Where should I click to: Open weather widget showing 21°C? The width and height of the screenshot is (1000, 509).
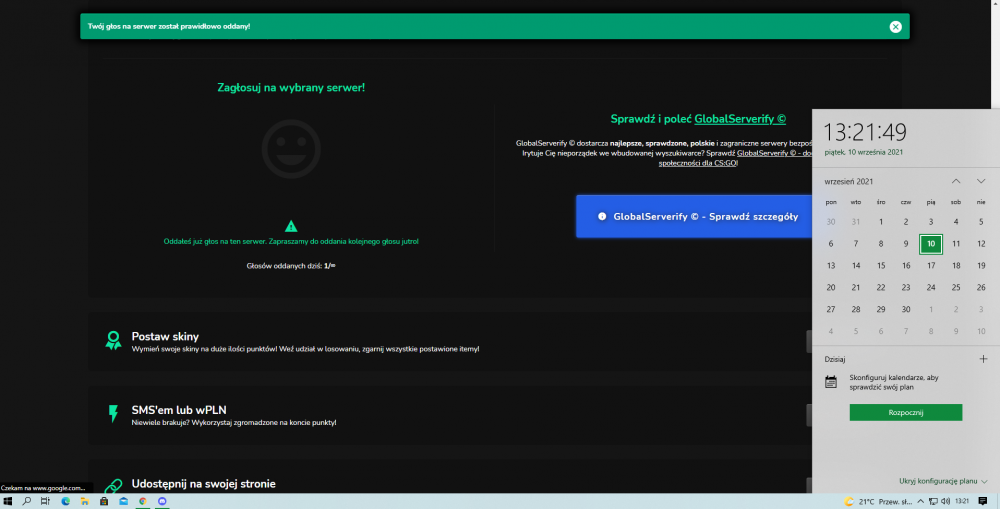pyautogui.click(x=878, y=501)
